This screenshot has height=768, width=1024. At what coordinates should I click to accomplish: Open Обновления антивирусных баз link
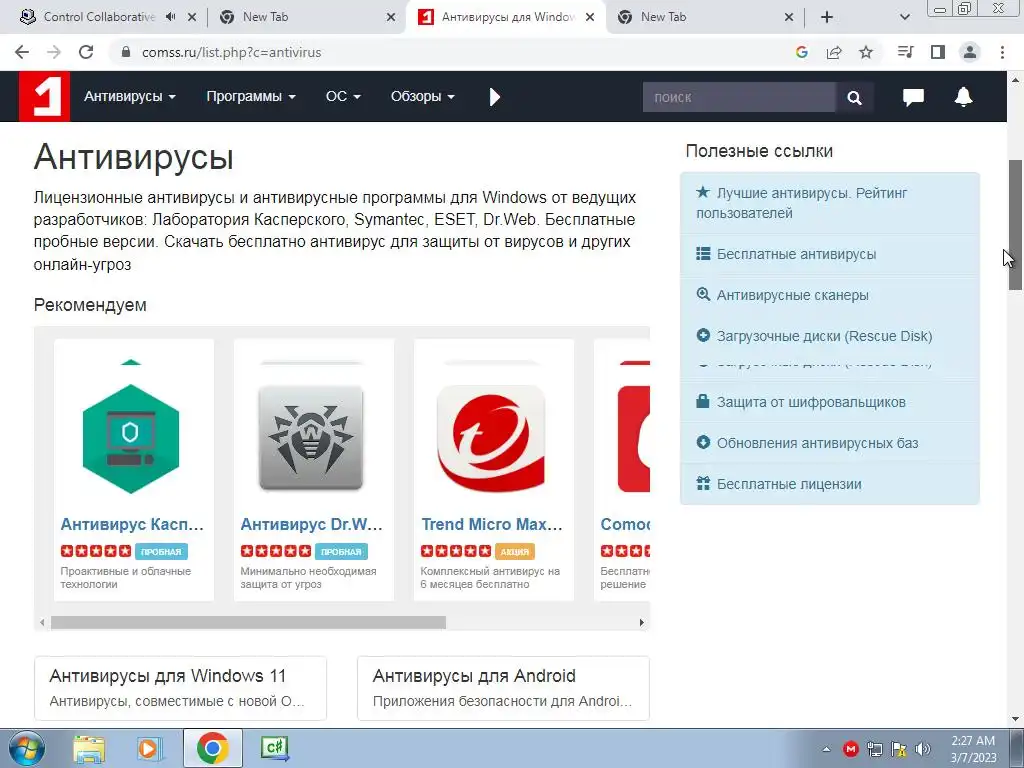(x=830, y=443)
